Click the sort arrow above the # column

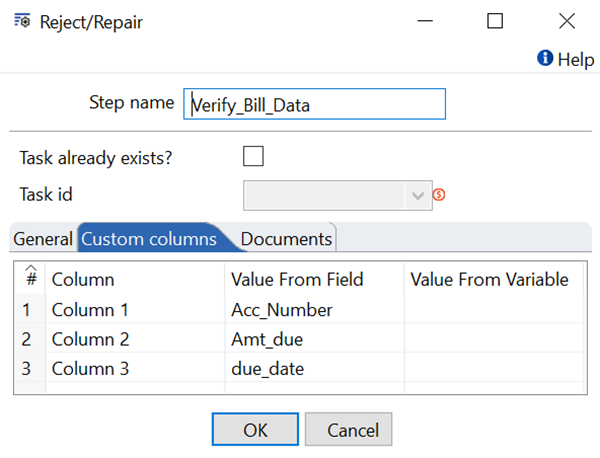31,267
